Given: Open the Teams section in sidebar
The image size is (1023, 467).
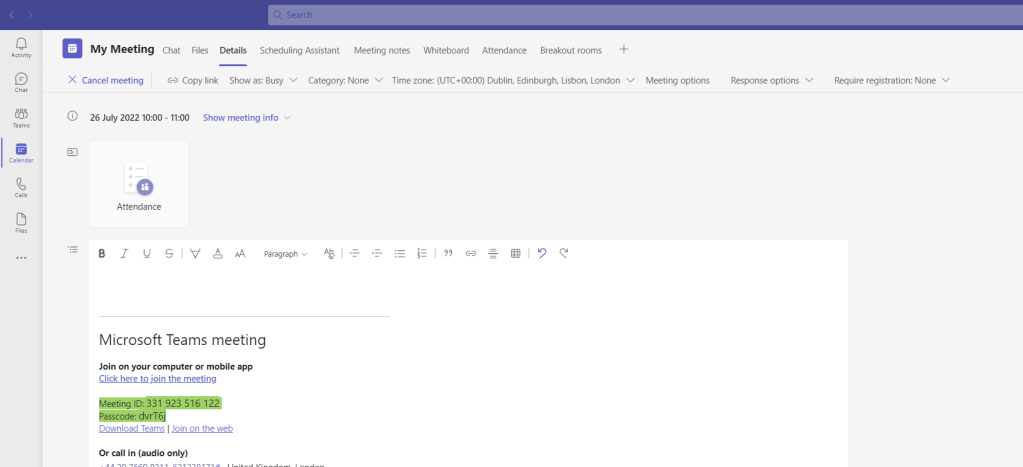Looking at the screenshot, I should [21, 118].
